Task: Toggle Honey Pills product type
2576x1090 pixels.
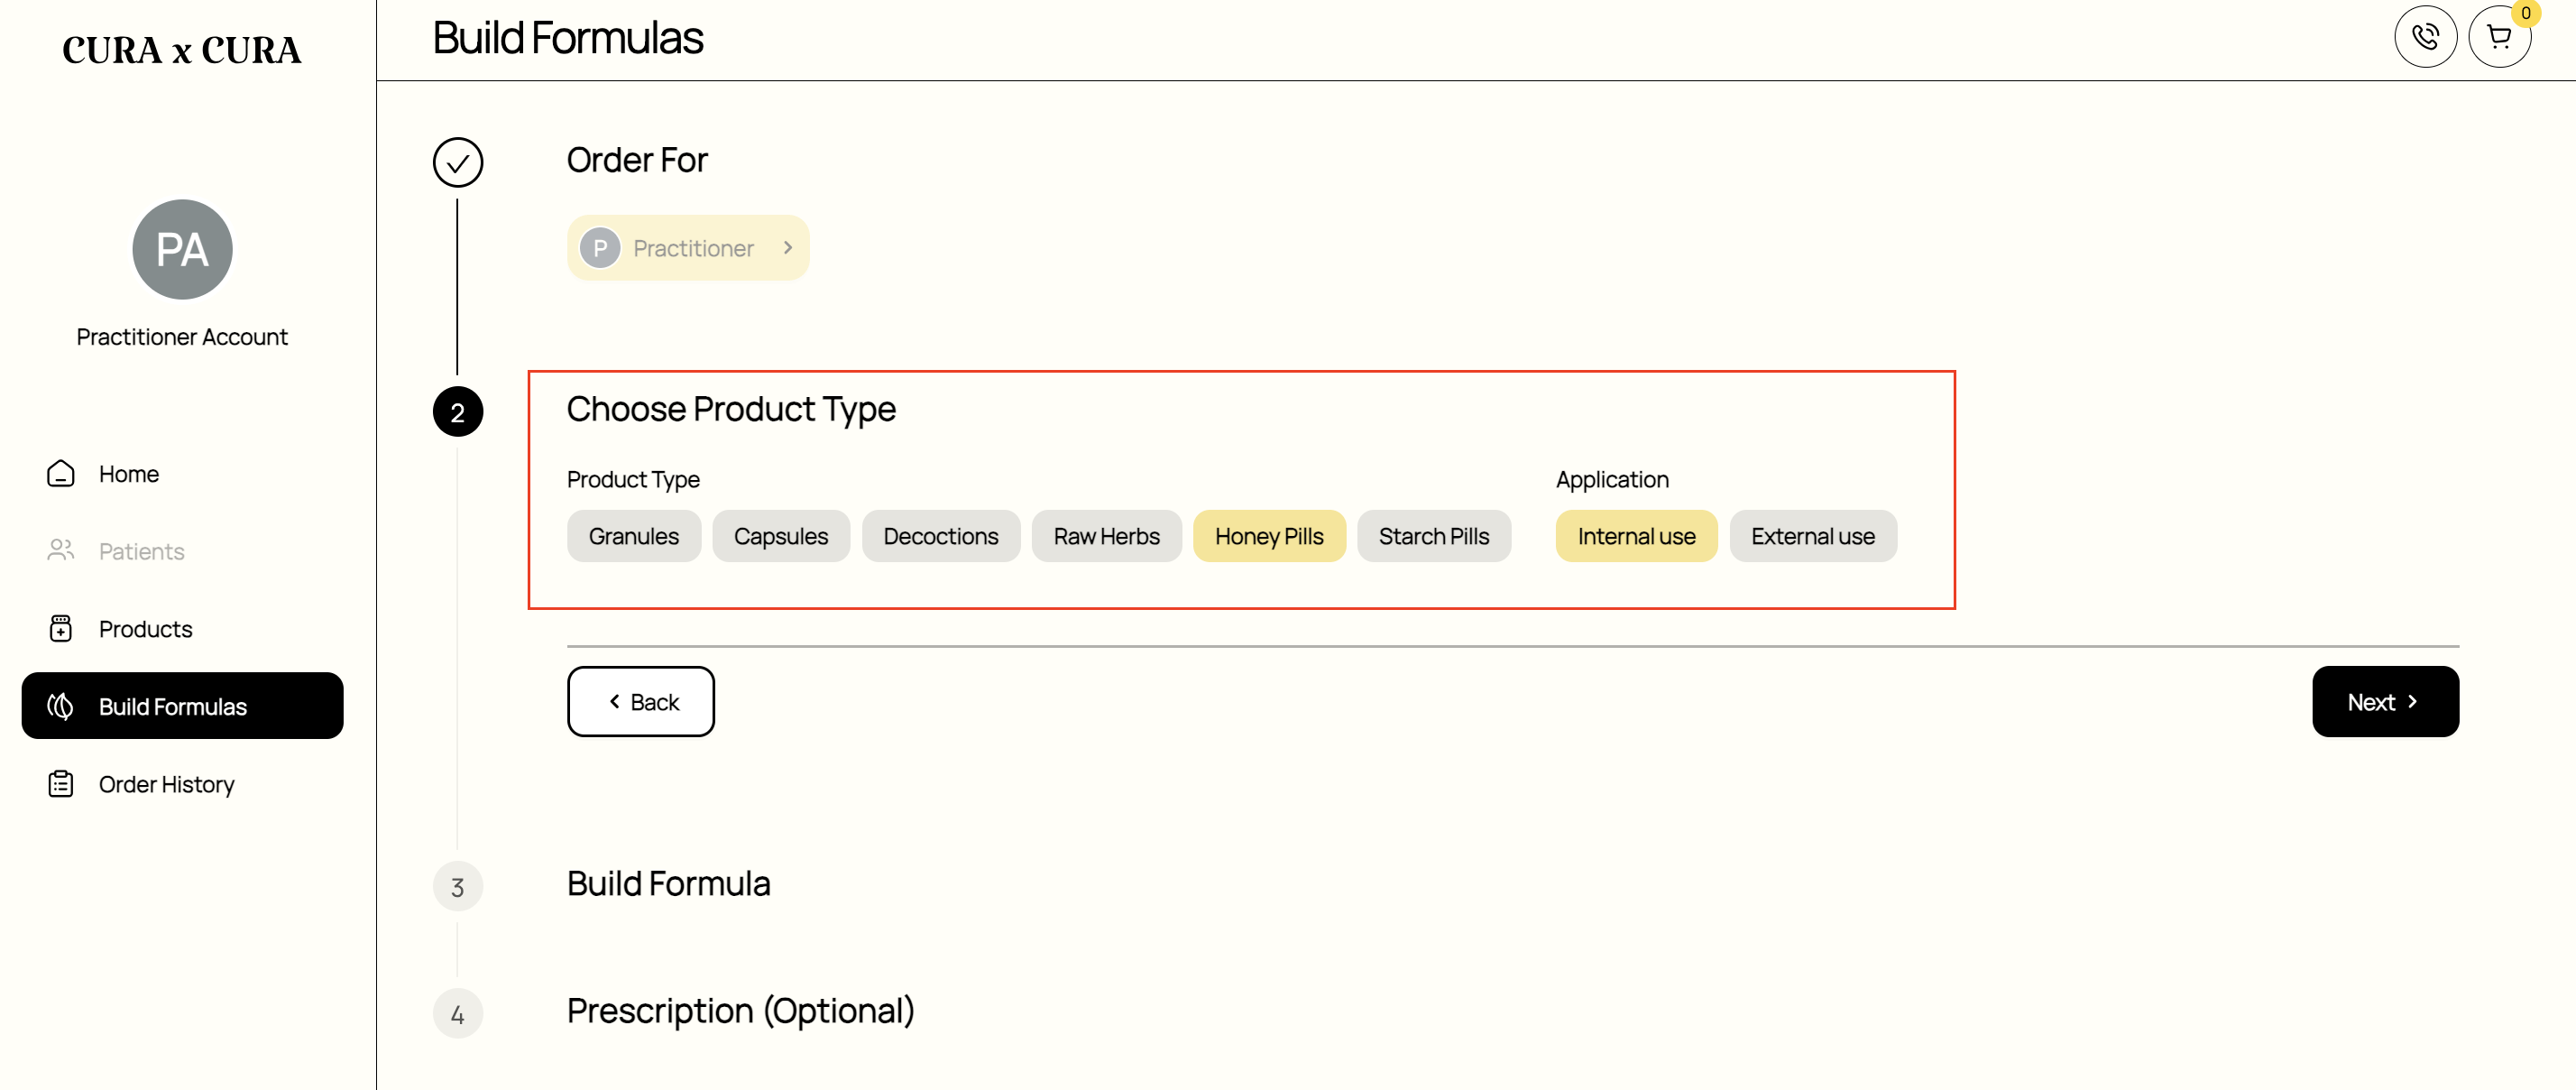Action: point(1269,536)
